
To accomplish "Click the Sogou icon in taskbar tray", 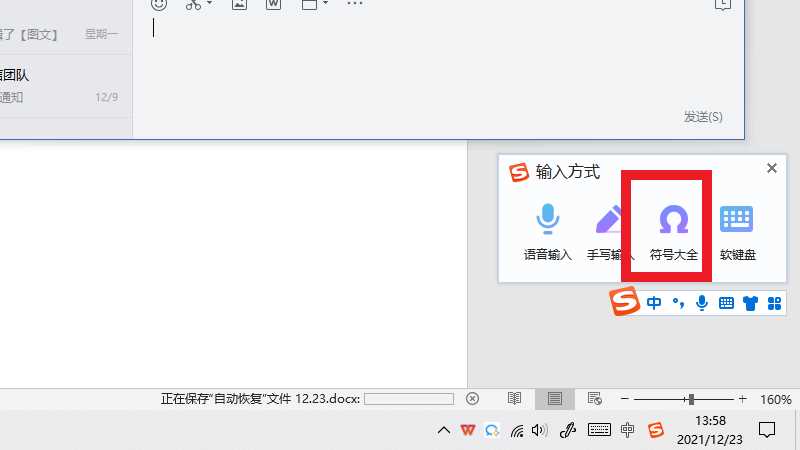I will [x=656, y=430].
